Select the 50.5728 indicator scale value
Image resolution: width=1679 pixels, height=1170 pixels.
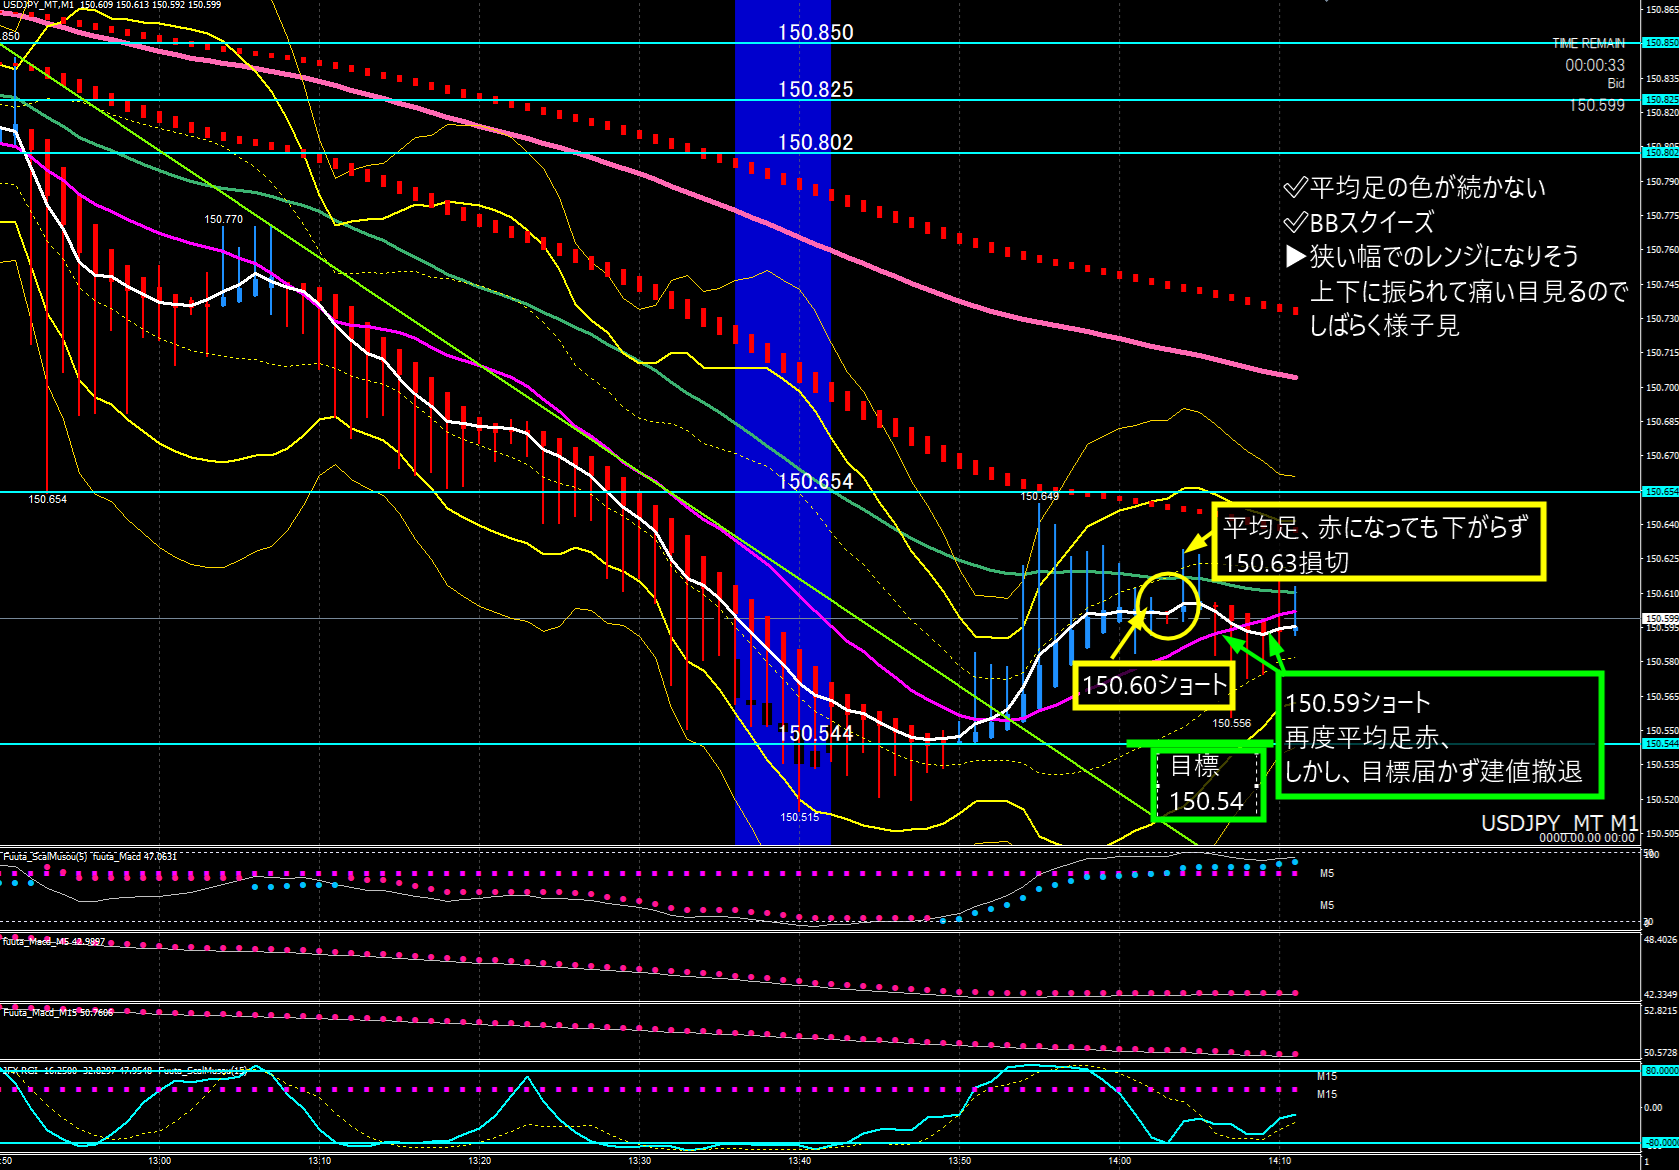point(1661,1053)
